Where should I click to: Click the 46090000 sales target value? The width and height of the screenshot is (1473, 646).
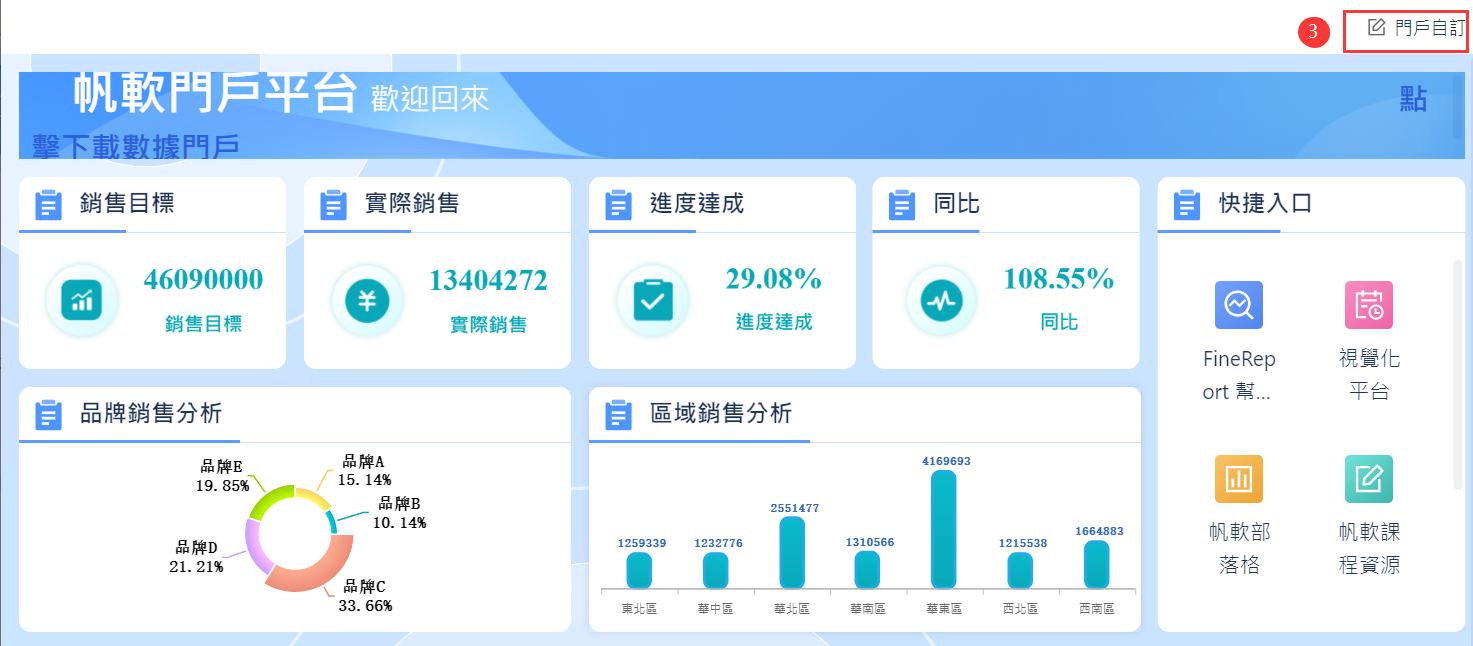tap(203, 280)
